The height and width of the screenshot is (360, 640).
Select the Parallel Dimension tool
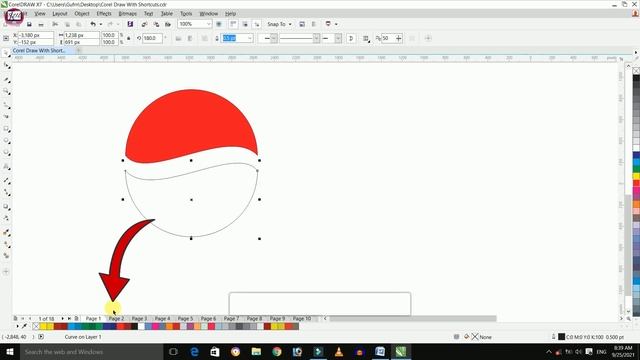click(x=6, y=180)
